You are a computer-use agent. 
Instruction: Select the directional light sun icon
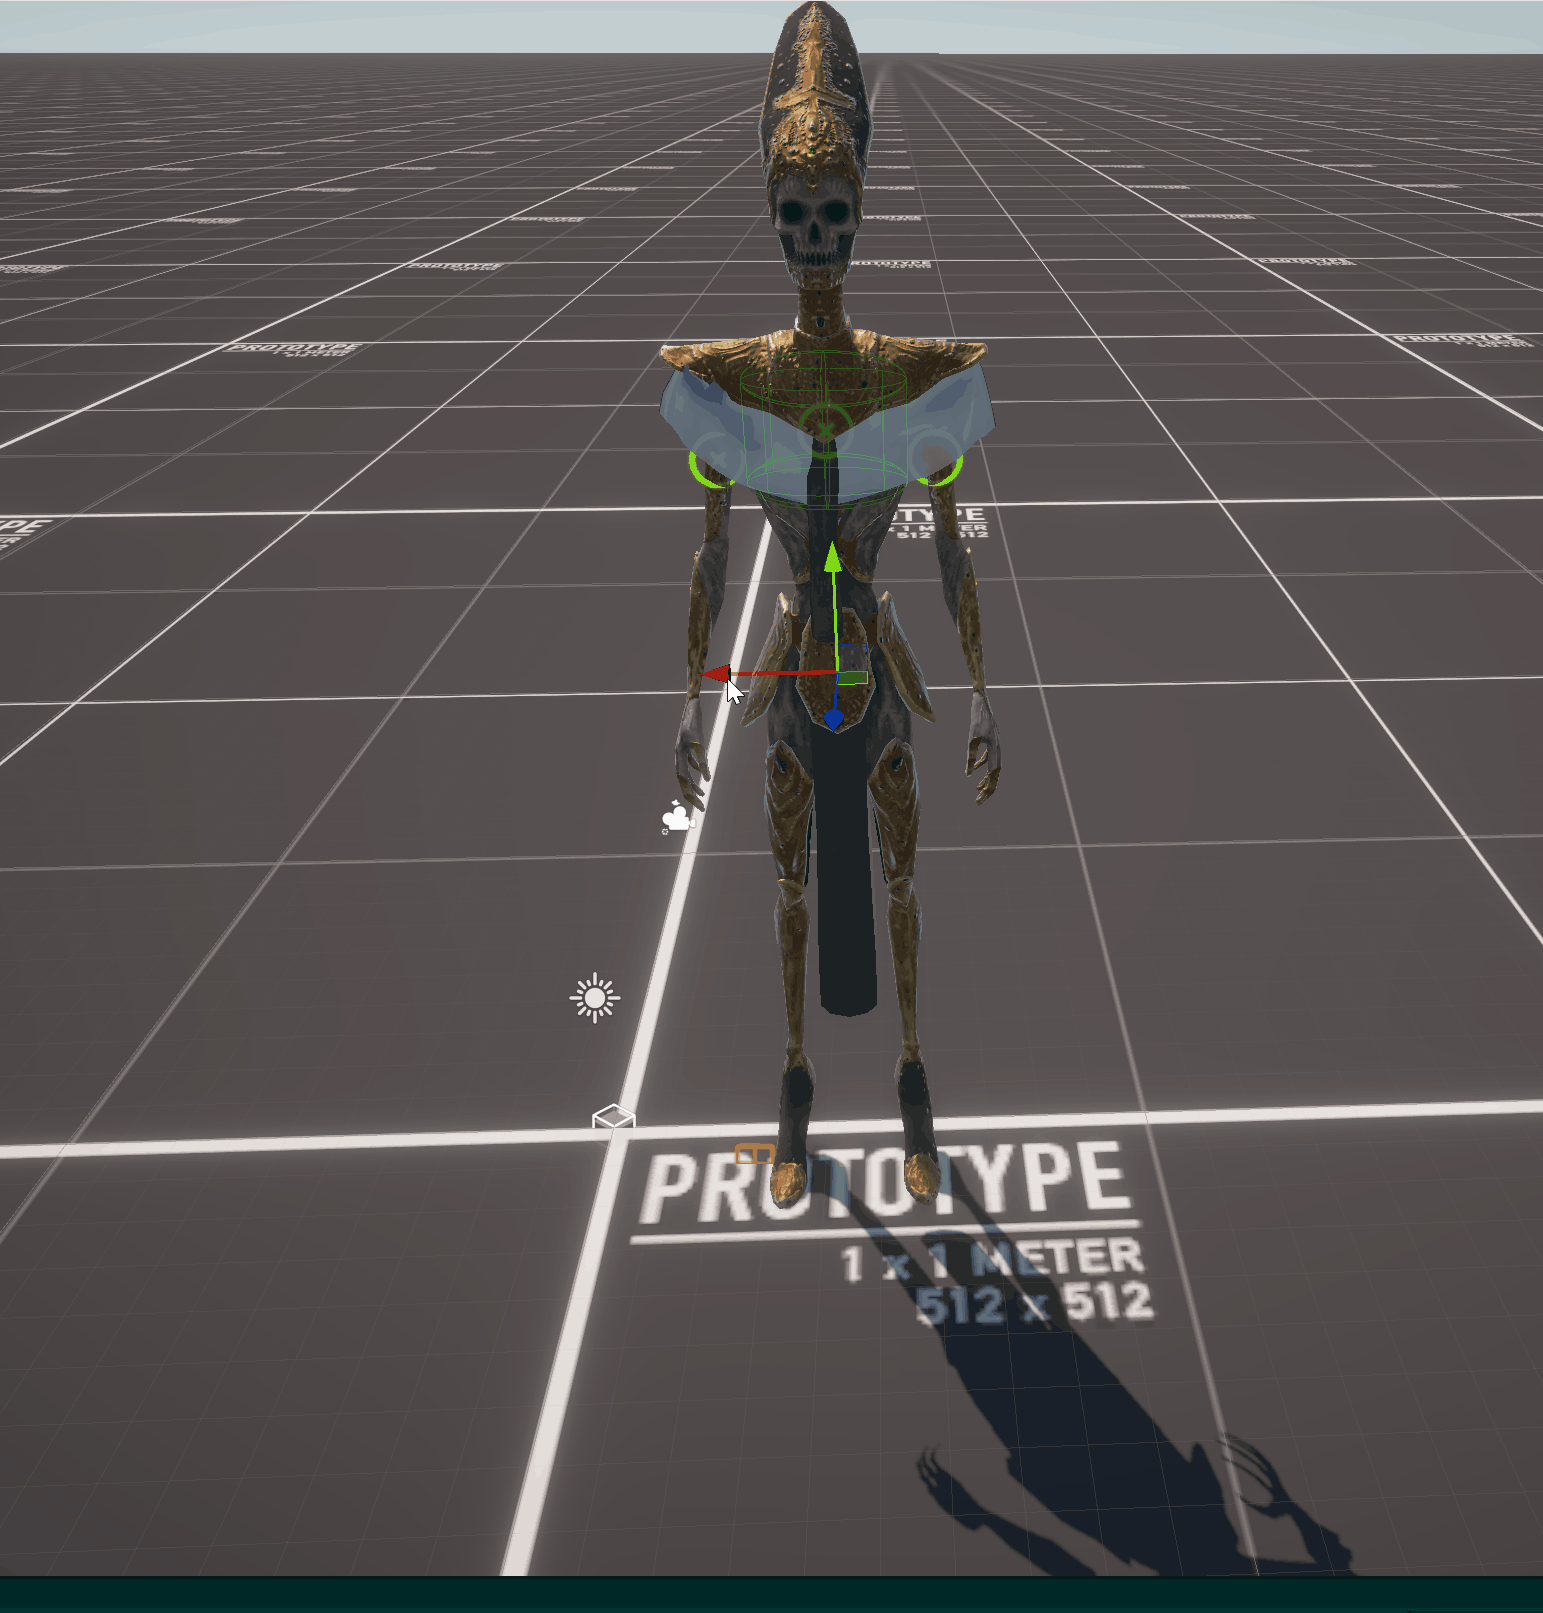click(x=595, y=998)
